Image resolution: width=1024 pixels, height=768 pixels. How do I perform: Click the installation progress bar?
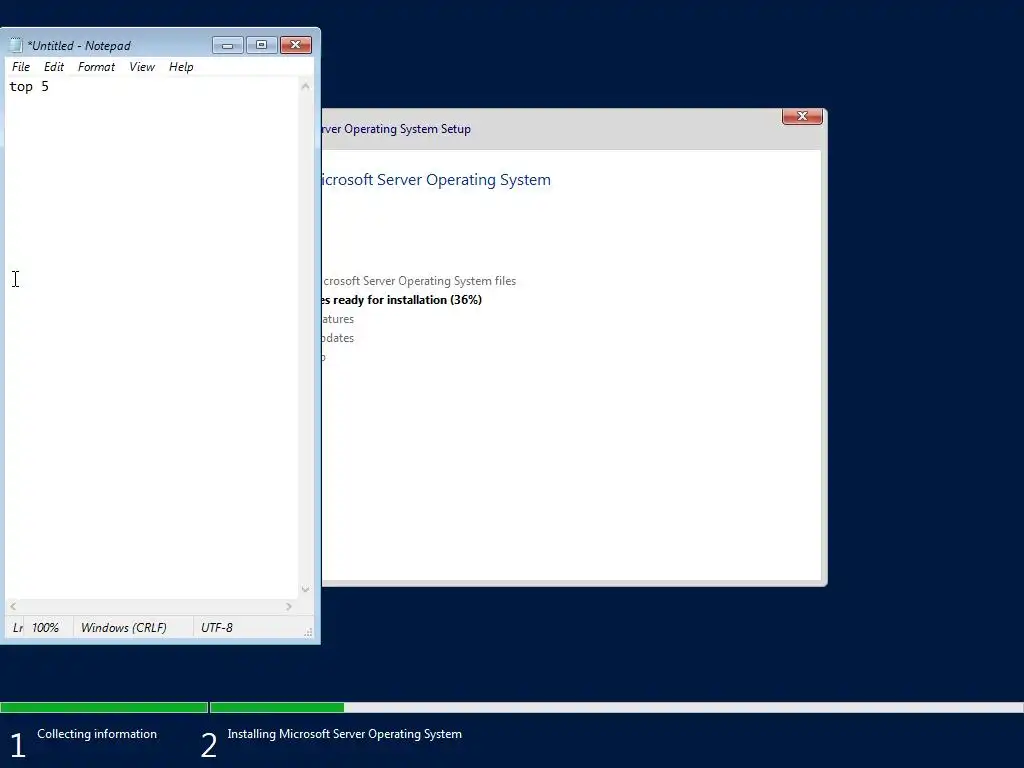(616, 707)
